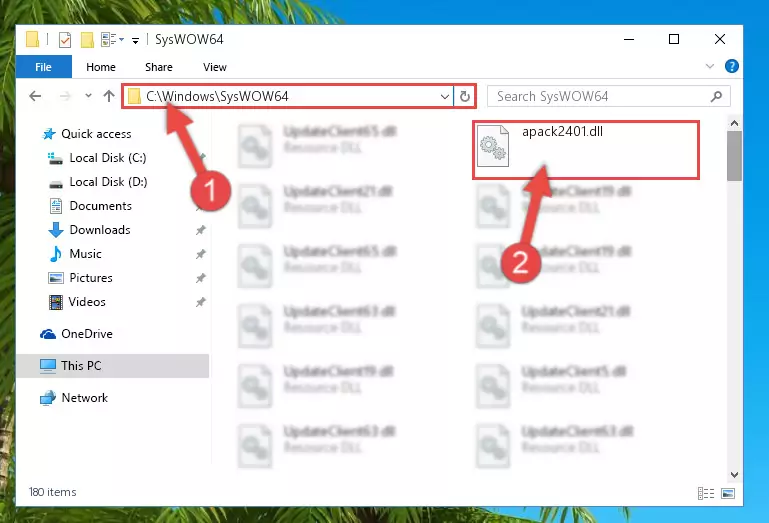769x523 pixels.
Task: Minimize the SysWOW64 window
Action: pyautogui.click(x=629, y=39)
